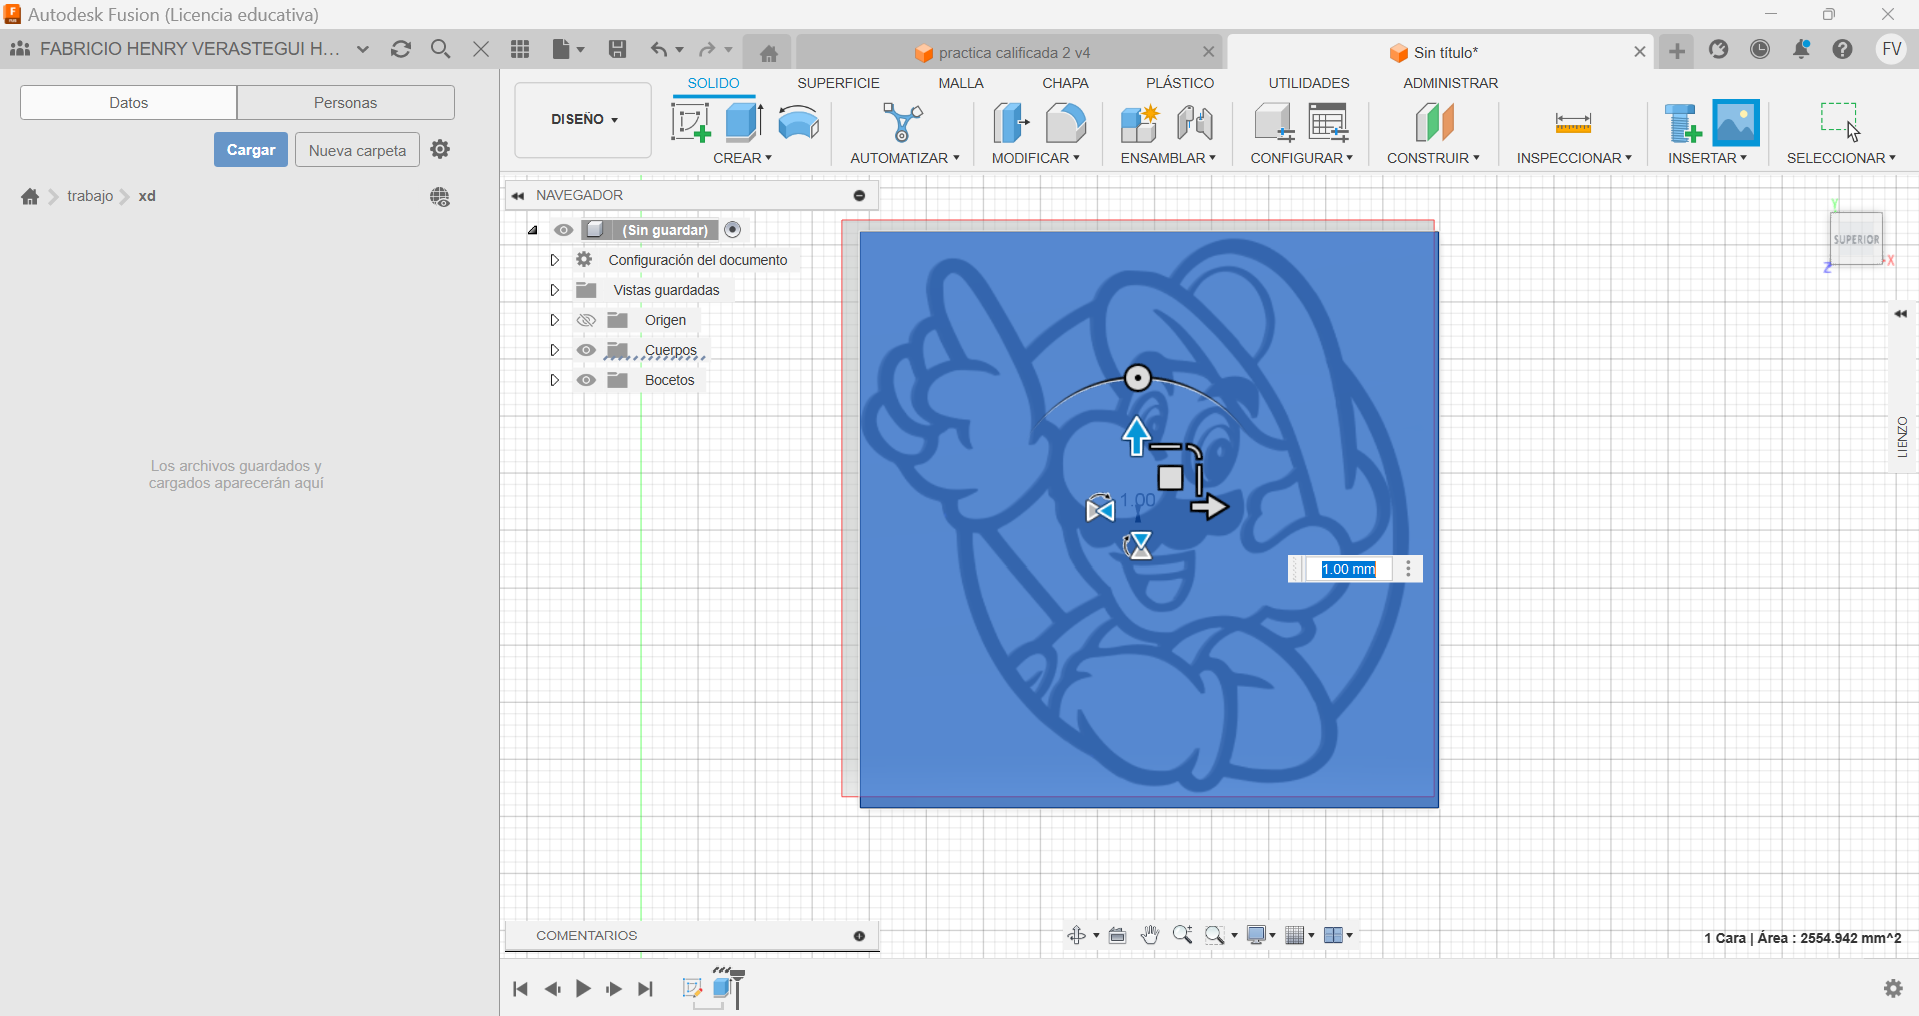Open the Extensions icon

tap(1719, 49)
